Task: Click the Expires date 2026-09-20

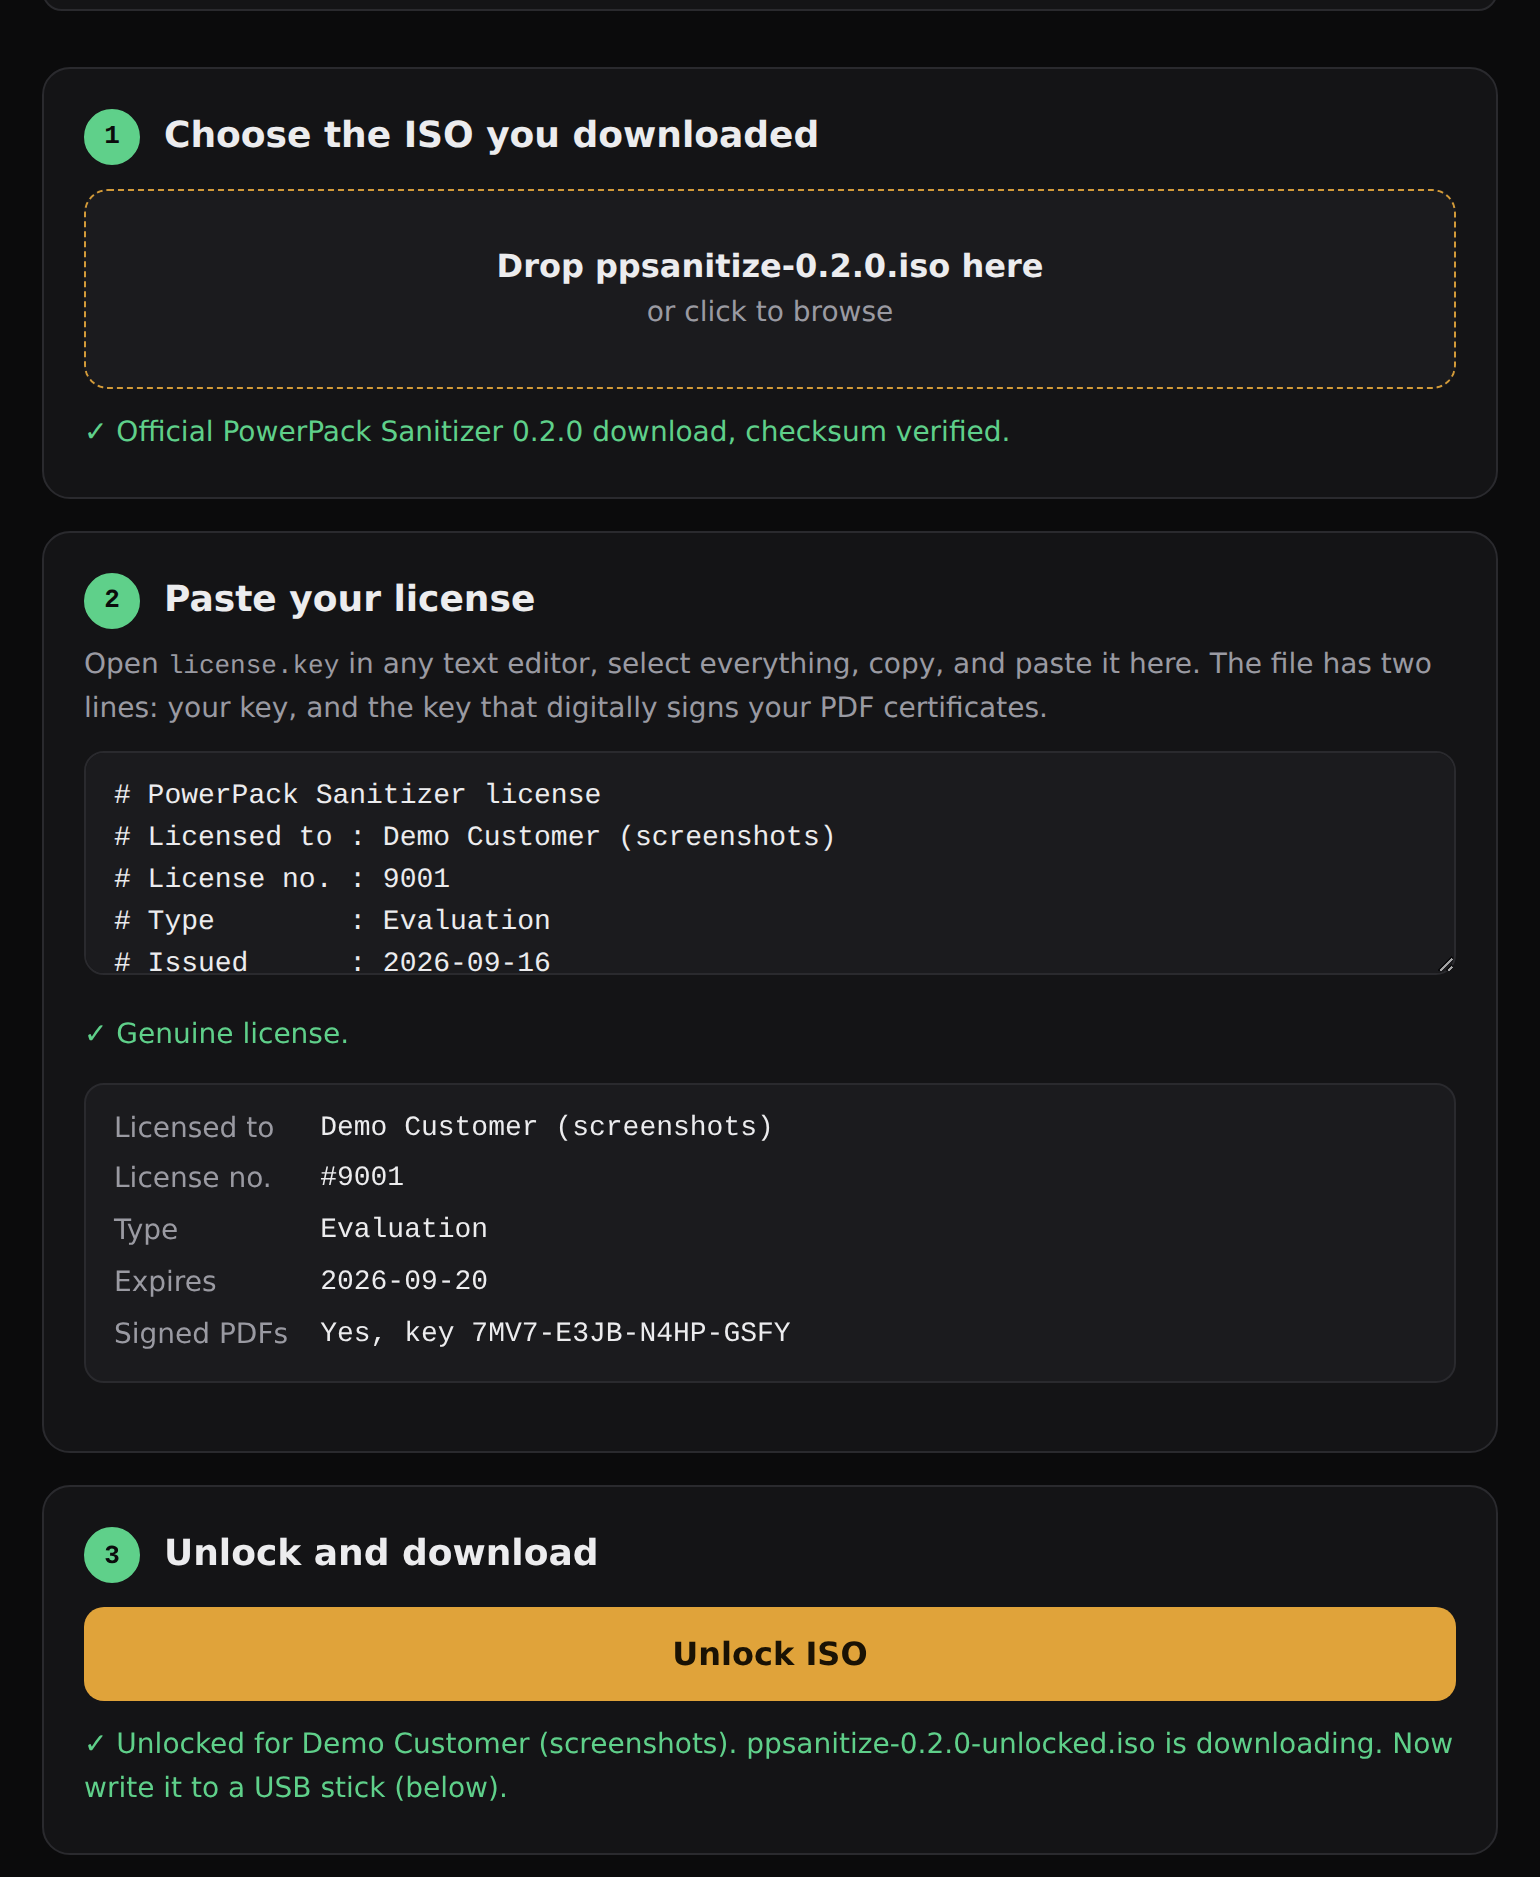Action: coord(404,1280)
